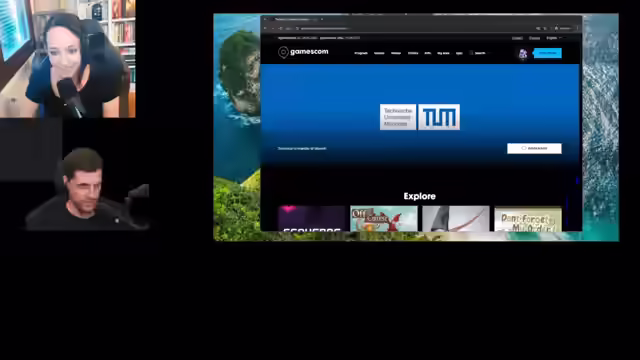Viewport: 640px width, 360px height.
Task: Click the white bookmark button on the blue banner
Action: (x=534, y=148)
